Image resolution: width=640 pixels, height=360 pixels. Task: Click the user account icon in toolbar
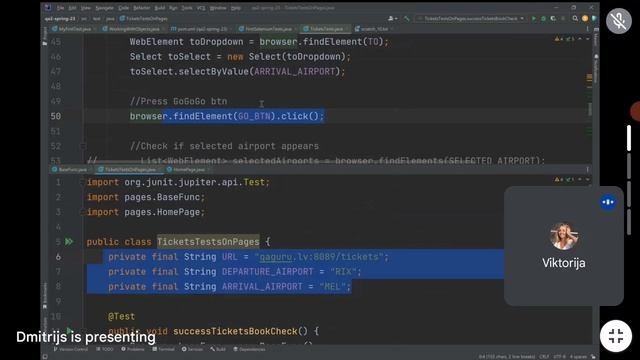coord(392,18)
